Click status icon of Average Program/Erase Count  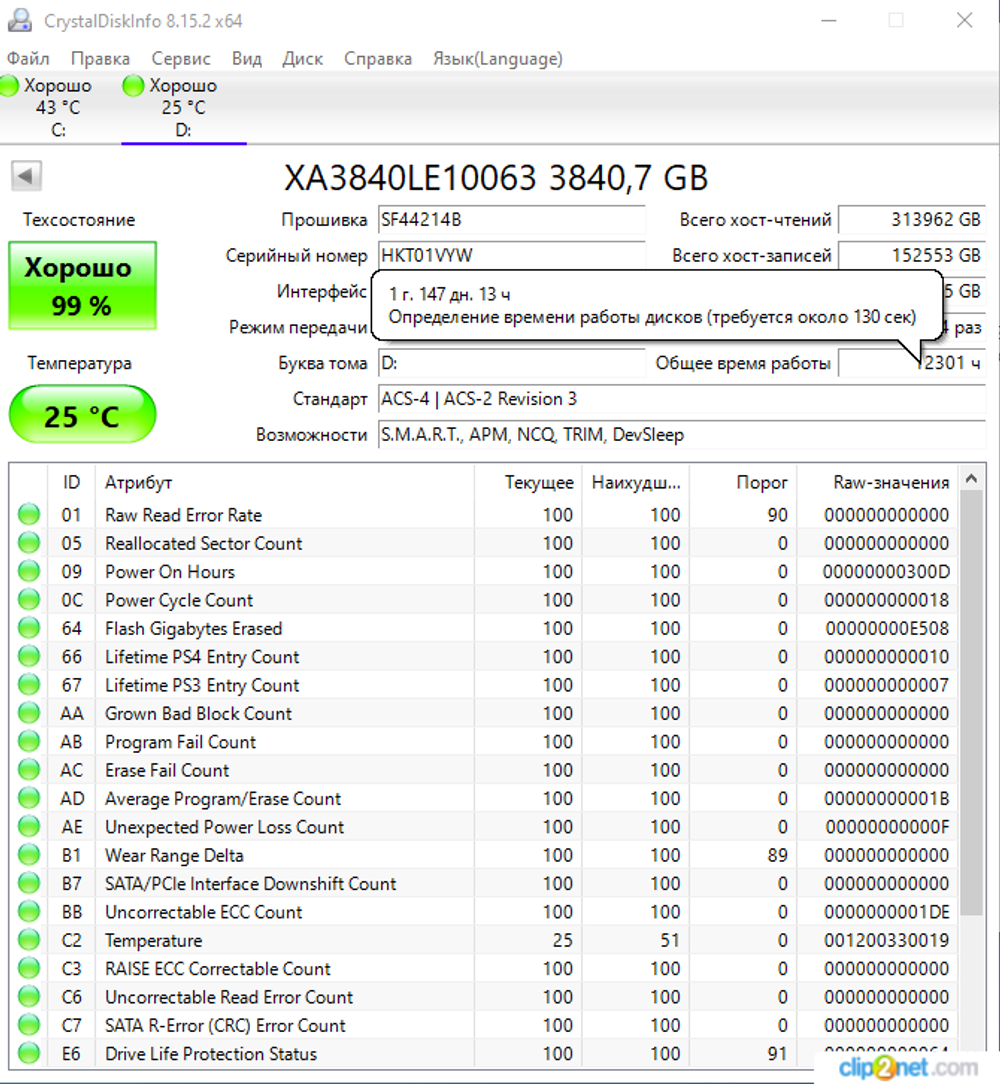tap(29, 798)
